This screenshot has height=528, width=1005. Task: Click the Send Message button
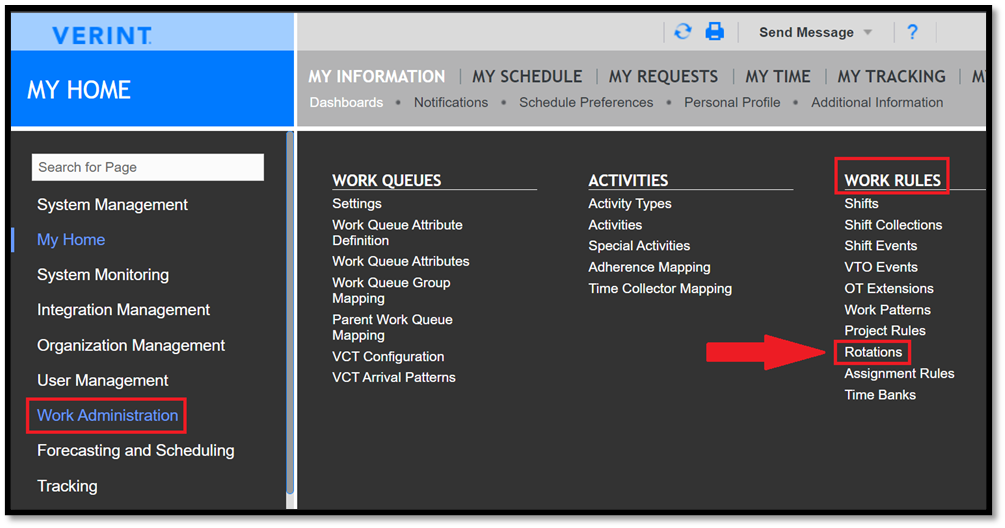click(x=806, y=33)
